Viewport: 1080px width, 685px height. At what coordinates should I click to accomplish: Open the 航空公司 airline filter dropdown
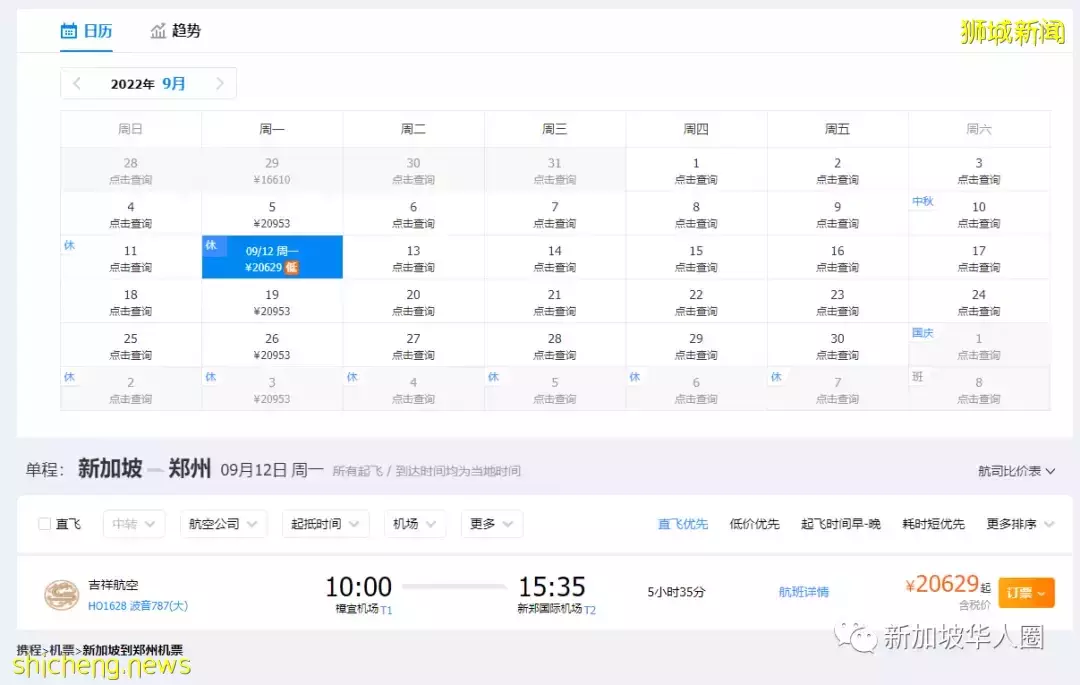pos(222,523)
